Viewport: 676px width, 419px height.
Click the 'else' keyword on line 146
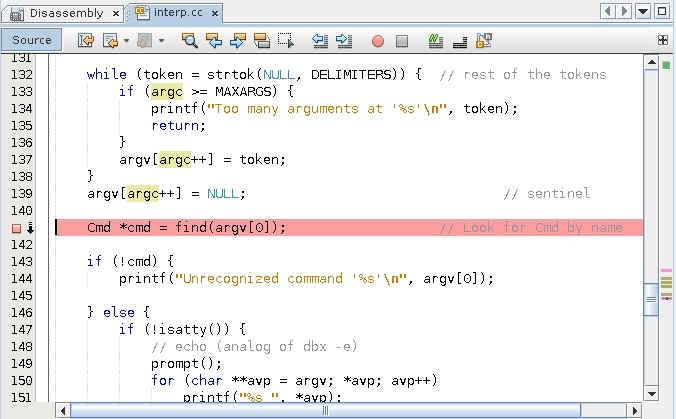click(x=119, y=313)
